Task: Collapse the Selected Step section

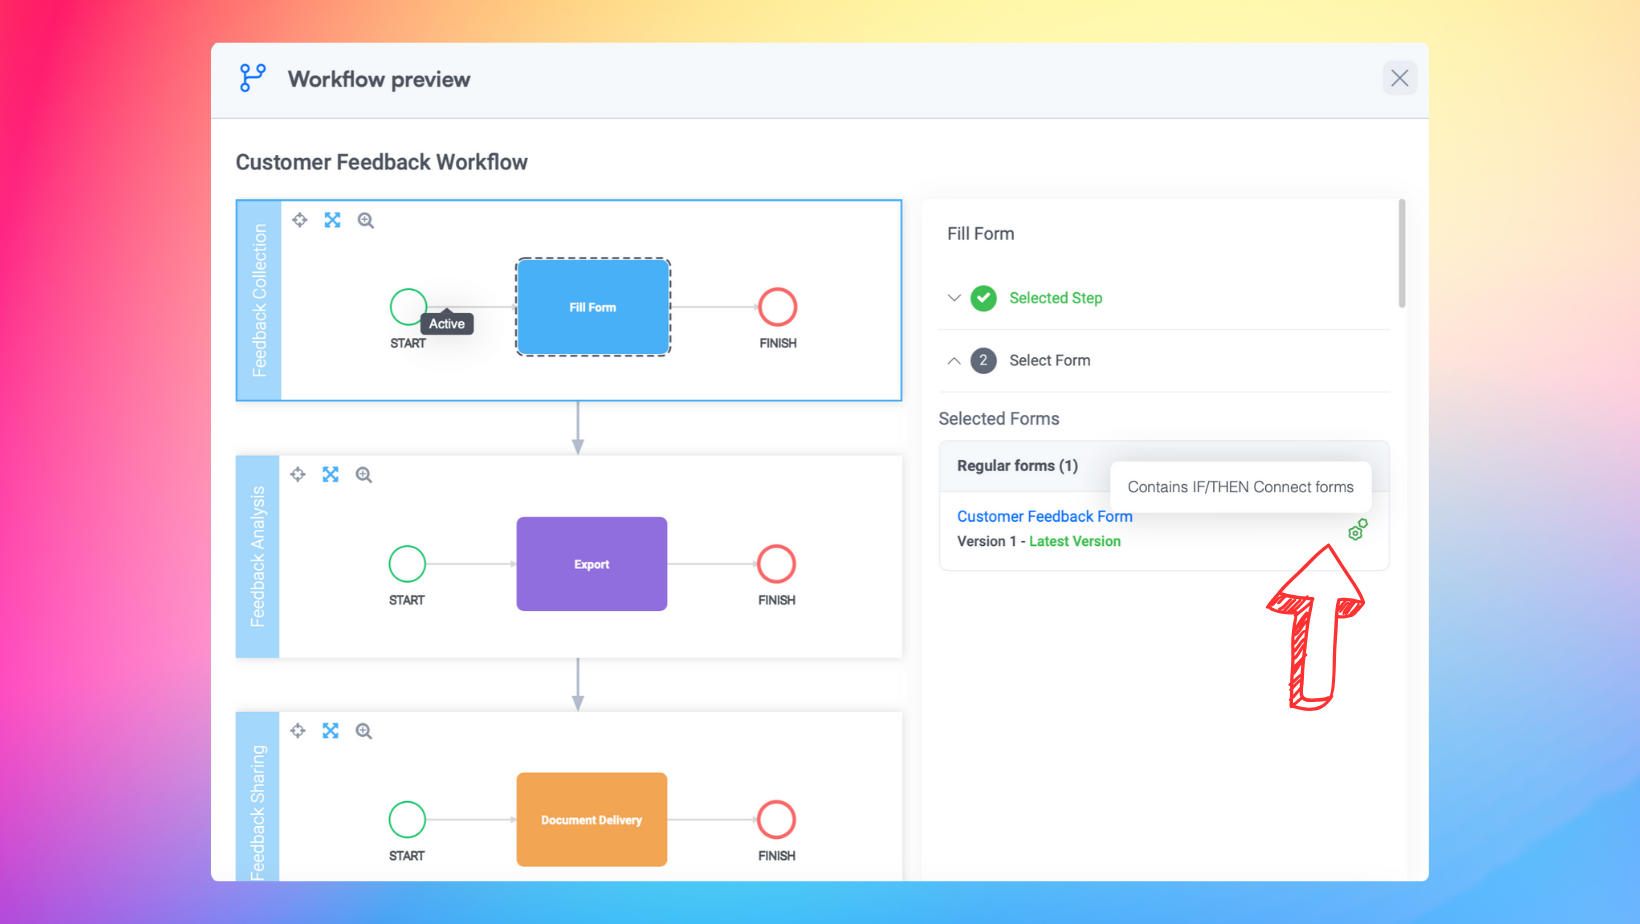Action: click(x=954, y=298)
